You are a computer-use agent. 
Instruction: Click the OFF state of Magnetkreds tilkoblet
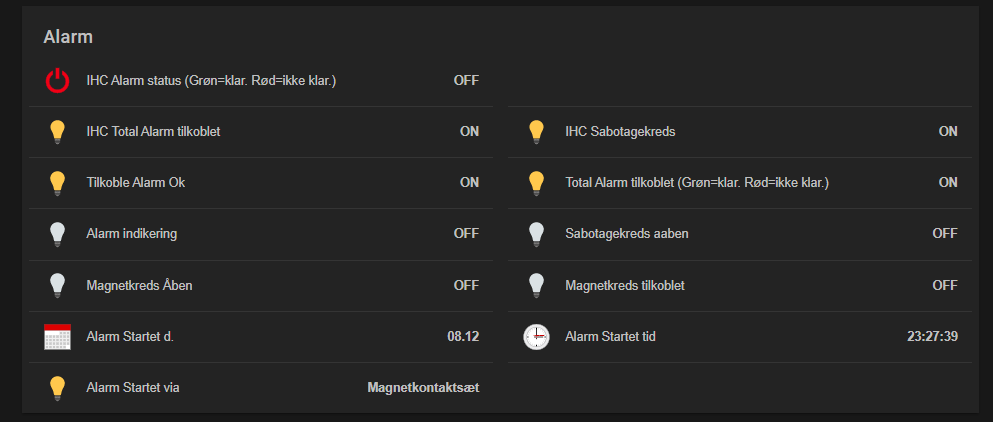945,285
